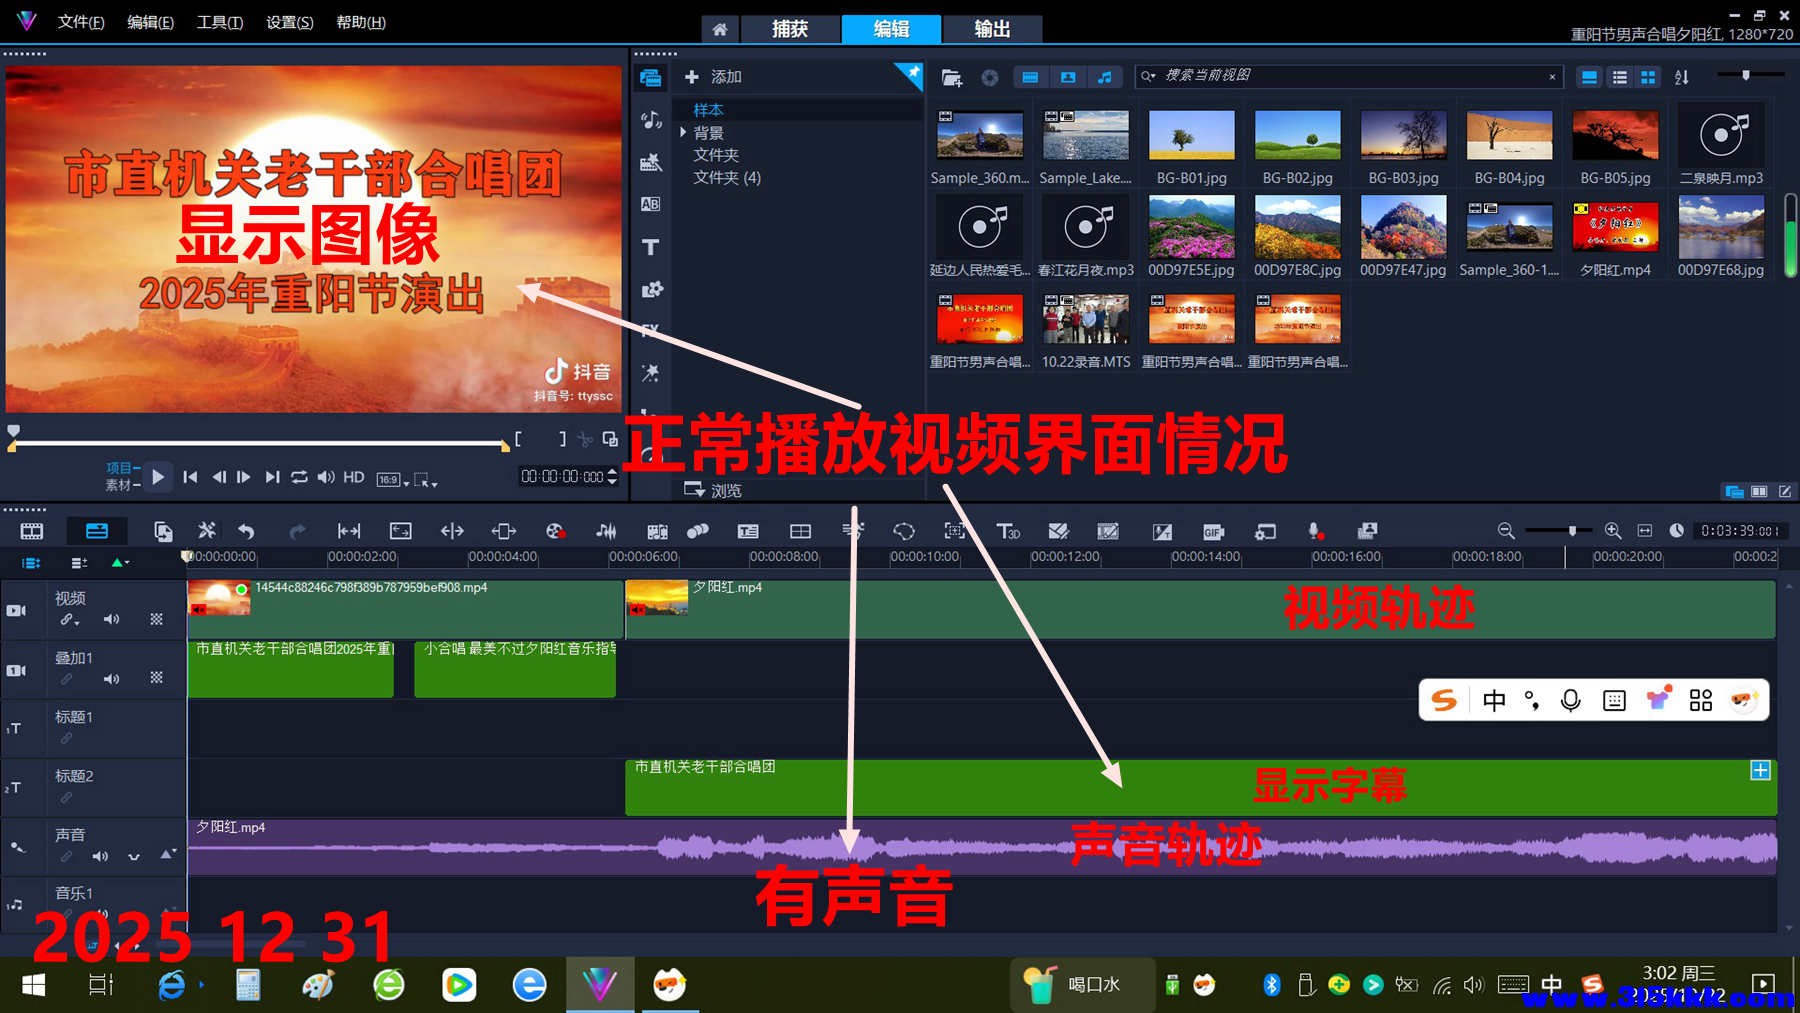Switch to the 输出 tab
This screenshot has height=1013, width=1800.
[x=991, y=29]
